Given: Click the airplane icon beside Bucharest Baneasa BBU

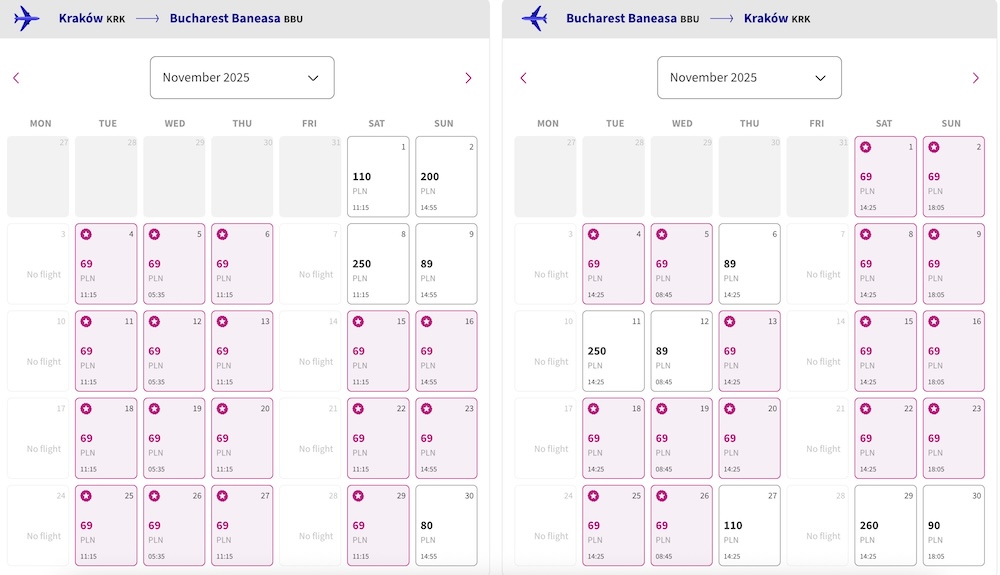Looking at the screenshot, I should pyautogui.click(x=534, y=18).
